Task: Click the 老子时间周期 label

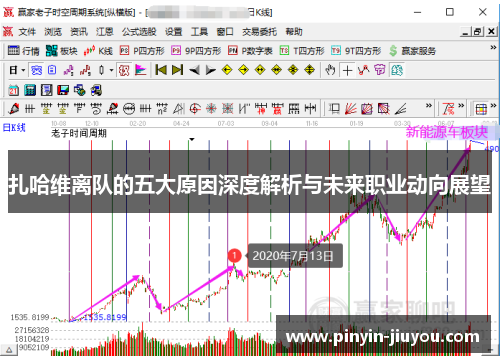Action: [79, 133]
